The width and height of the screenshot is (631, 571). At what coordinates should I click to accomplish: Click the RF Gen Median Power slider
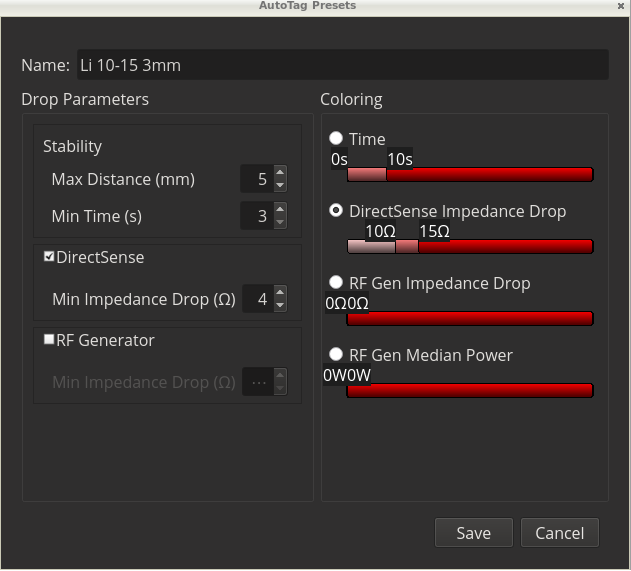[469, 391]
